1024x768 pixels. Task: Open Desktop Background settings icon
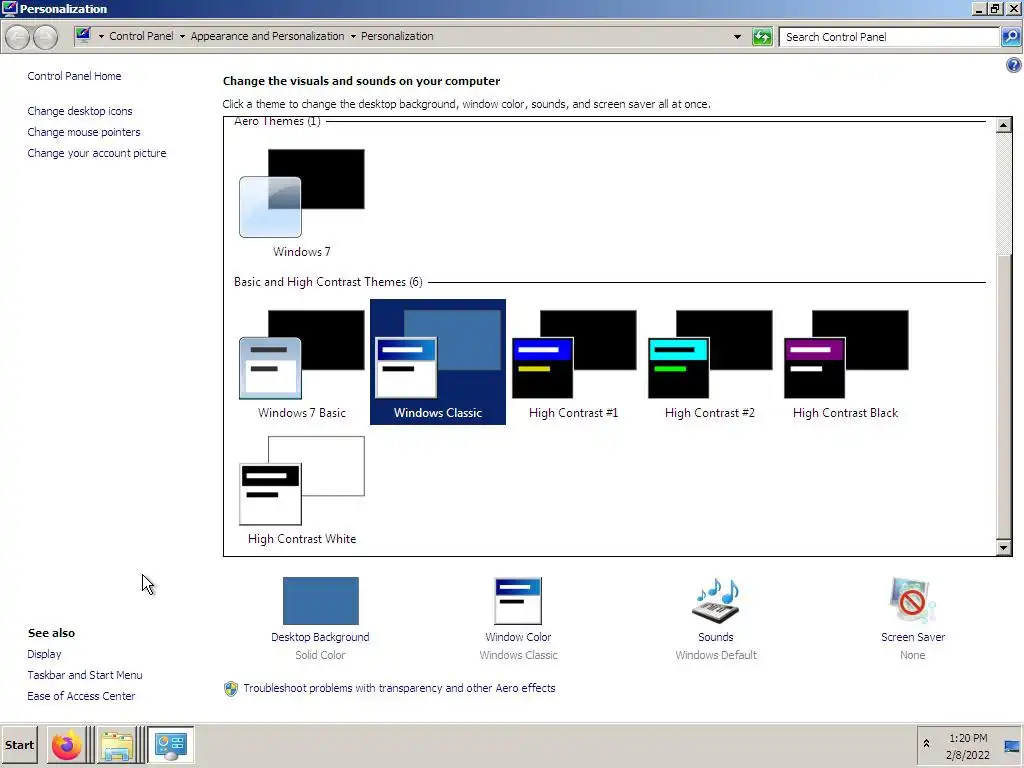tap(320, 601)
